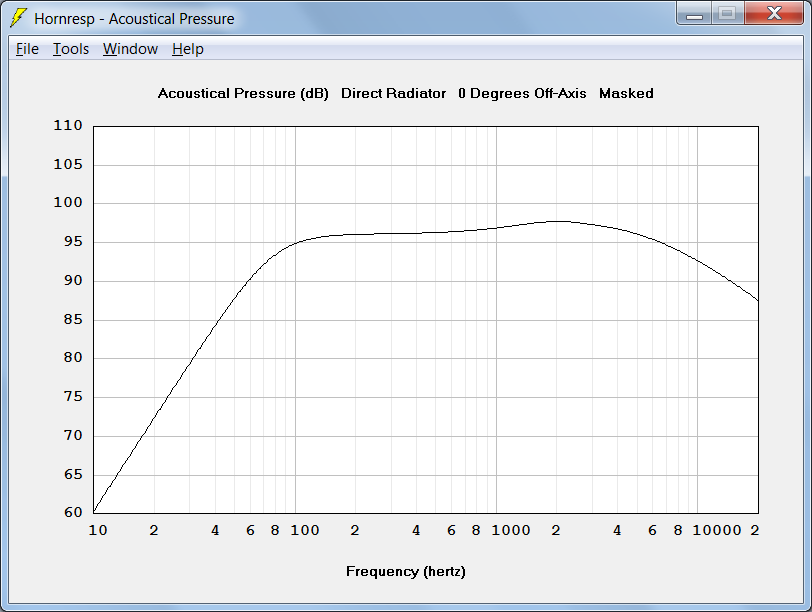Click the Hornresp lightning bolt title icon
This screenshot has height=612, width=812.
[x=18, y=18]
